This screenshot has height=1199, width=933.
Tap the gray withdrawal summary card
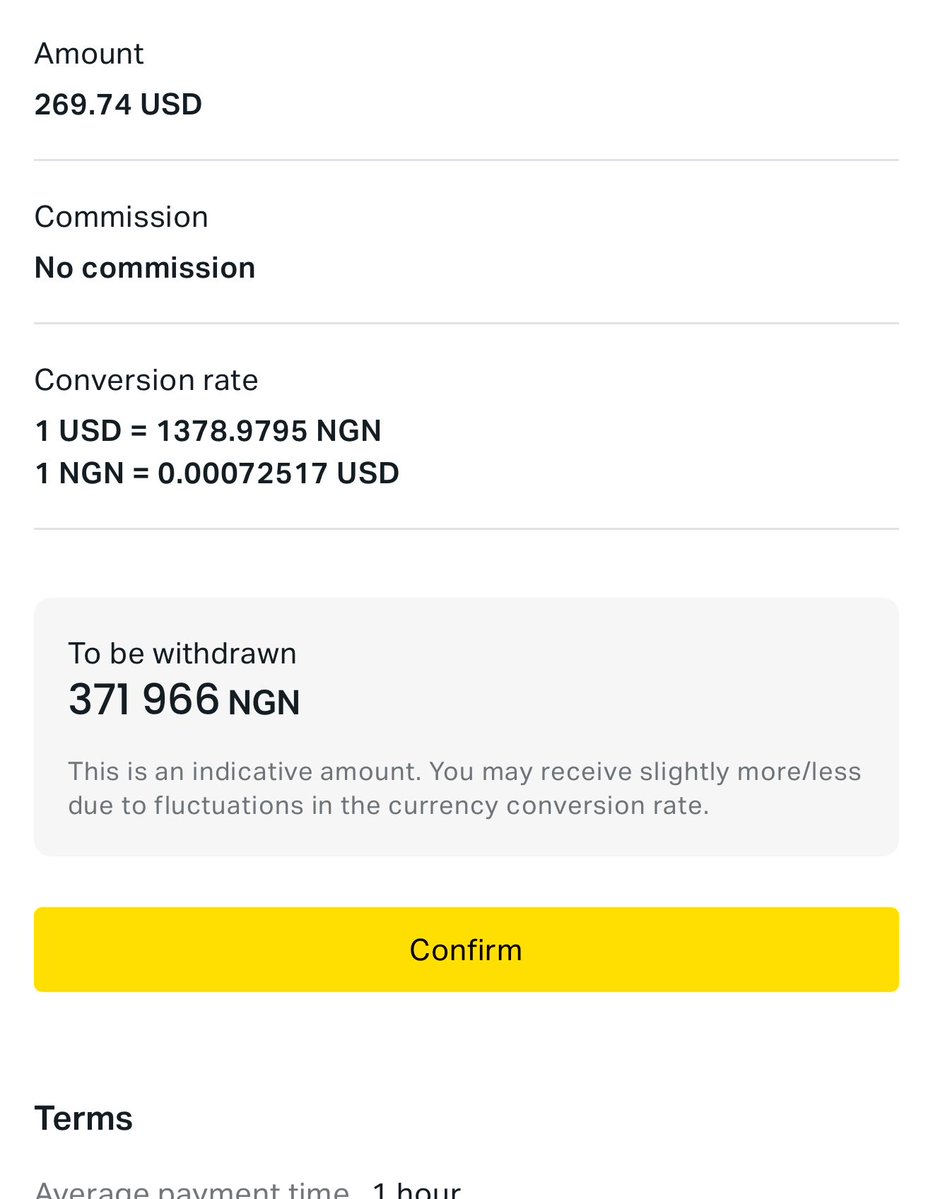[466, 727]
